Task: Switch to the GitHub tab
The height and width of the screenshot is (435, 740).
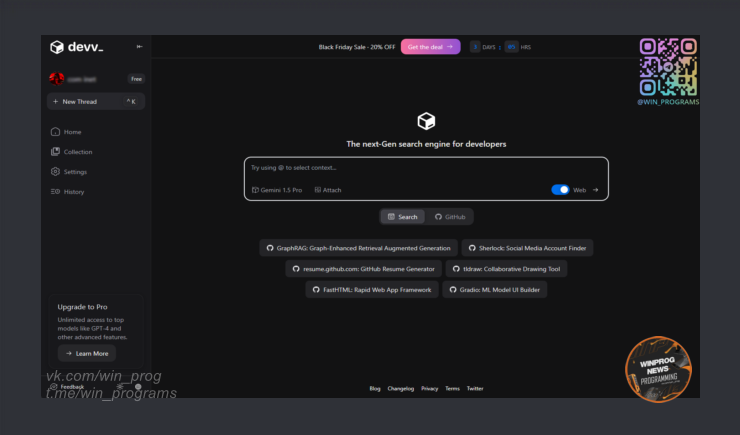Action: point(450,217)
